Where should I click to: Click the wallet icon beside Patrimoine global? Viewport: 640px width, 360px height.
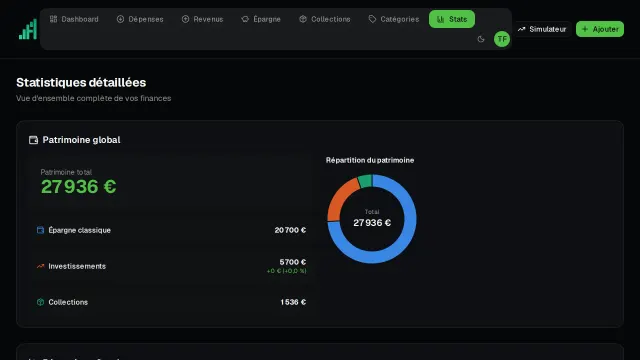[33, 140]
